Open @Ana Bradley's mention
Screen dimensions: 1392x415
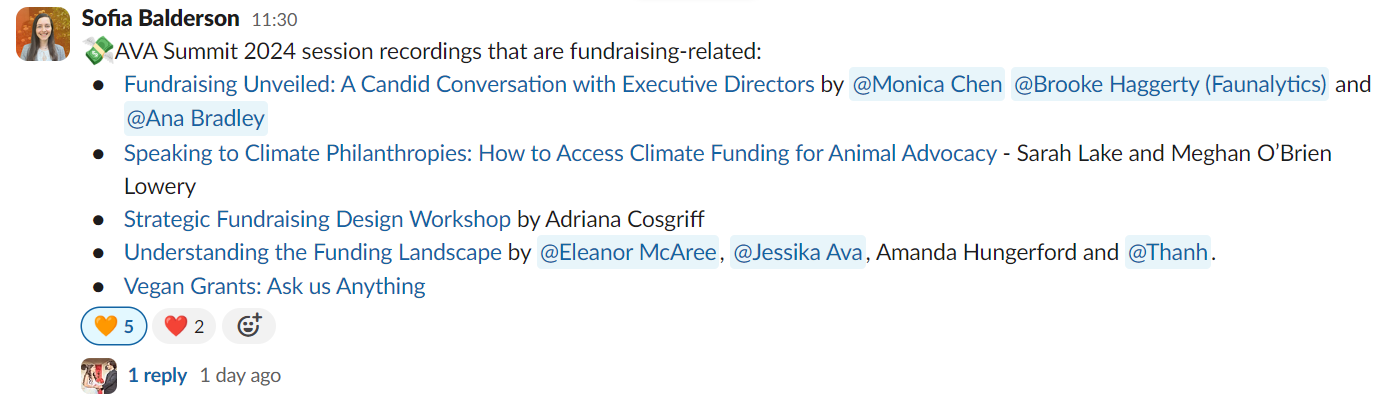click(195, 118)
